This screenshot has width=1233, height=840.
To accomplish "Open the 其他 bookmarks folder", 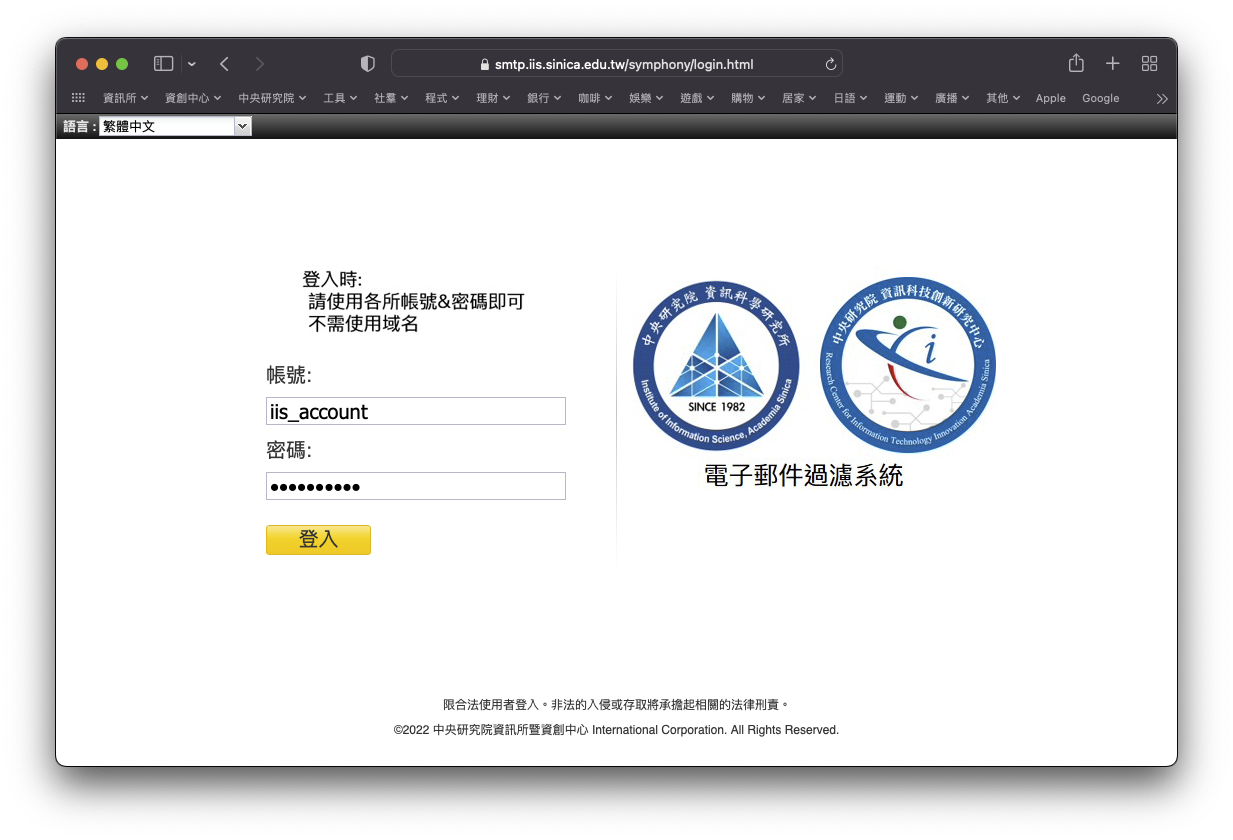I will (1003, 98).
